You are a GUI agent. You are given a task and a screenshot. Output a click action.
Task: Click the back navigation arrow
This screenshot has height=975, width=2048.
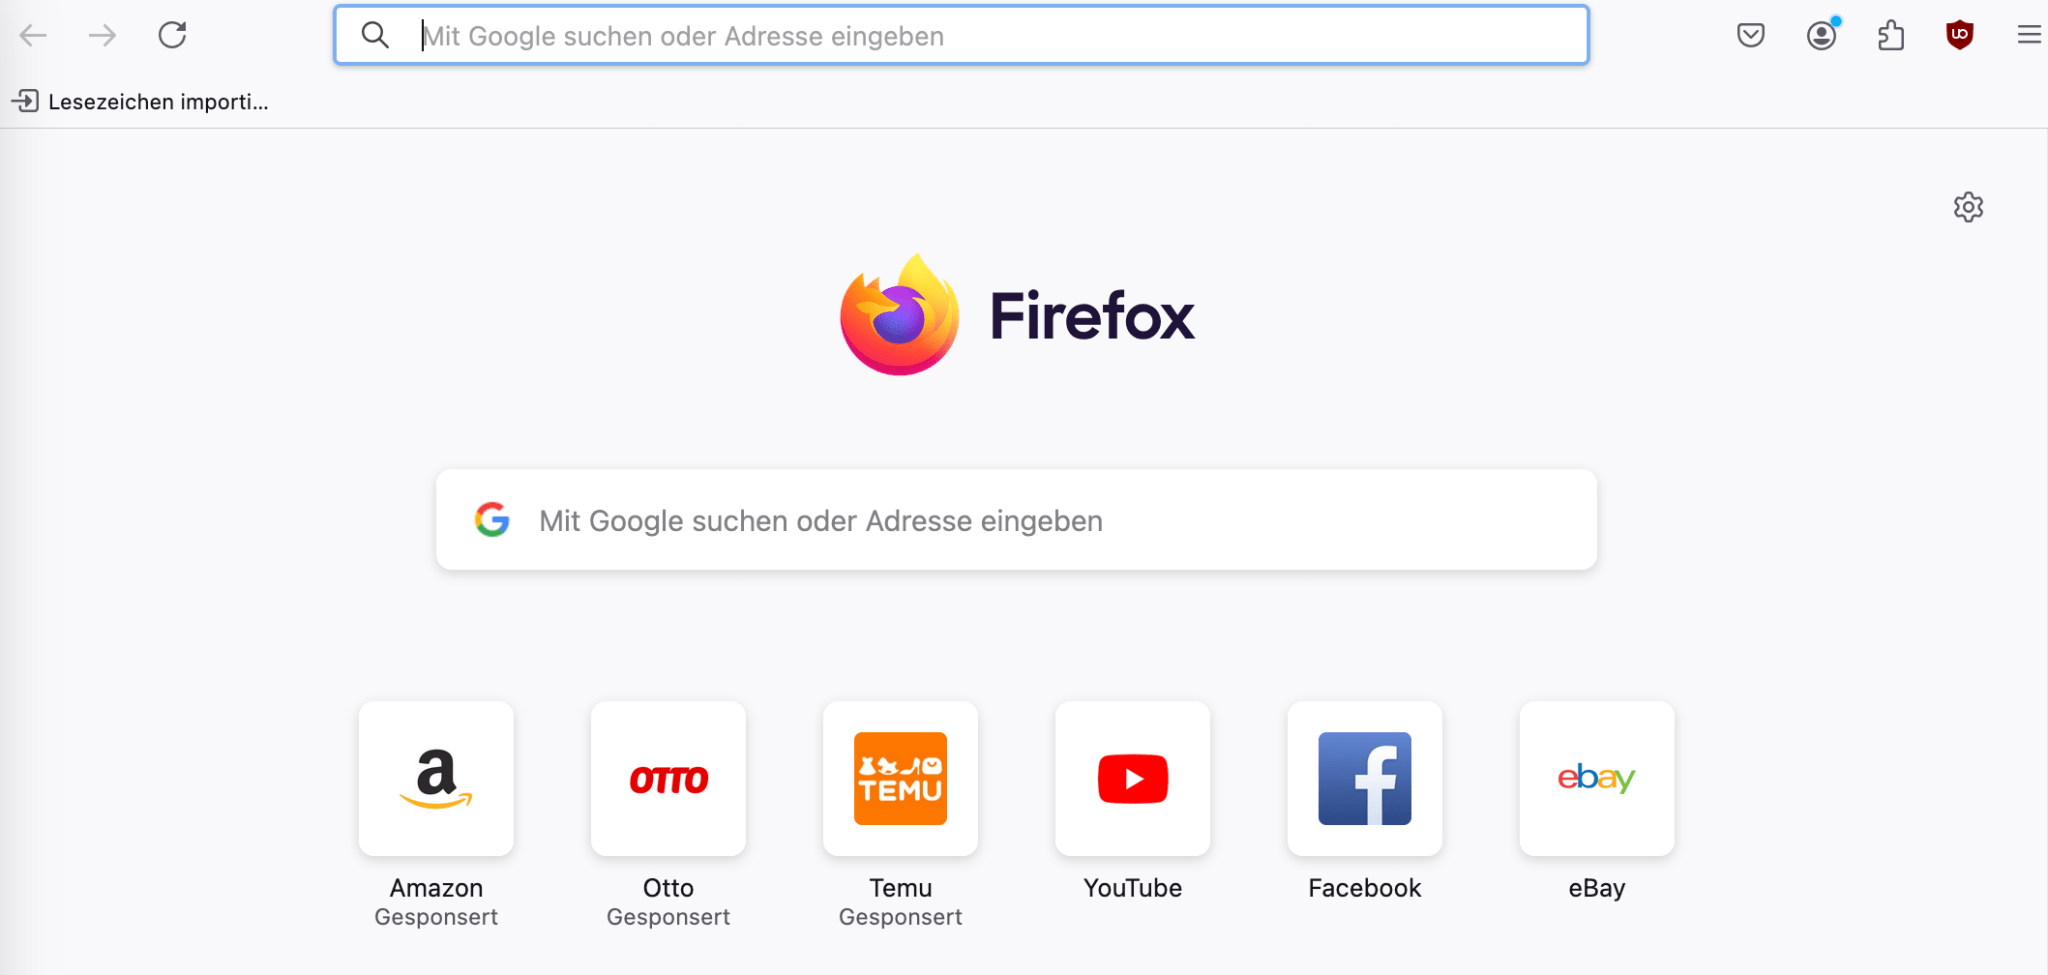pos(33,34)
